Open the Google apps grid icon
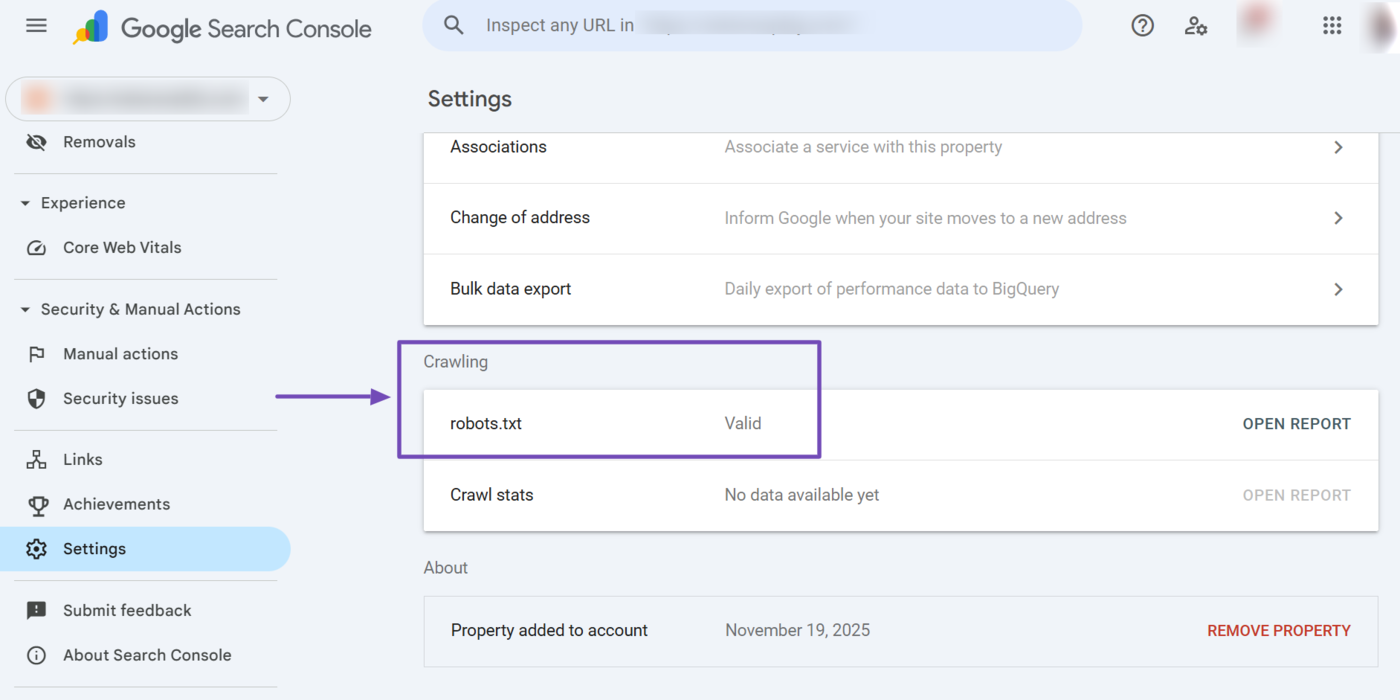Screen dimensions: 1400x700 click(x=1332, y=25)
